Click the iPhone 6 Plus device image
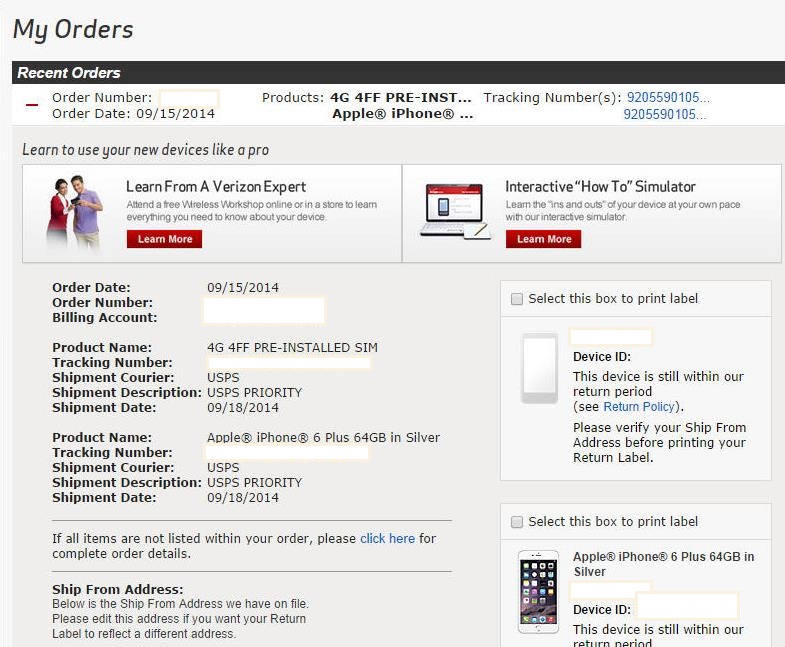This screenshot has width=785, height=647. coord(538,592)
